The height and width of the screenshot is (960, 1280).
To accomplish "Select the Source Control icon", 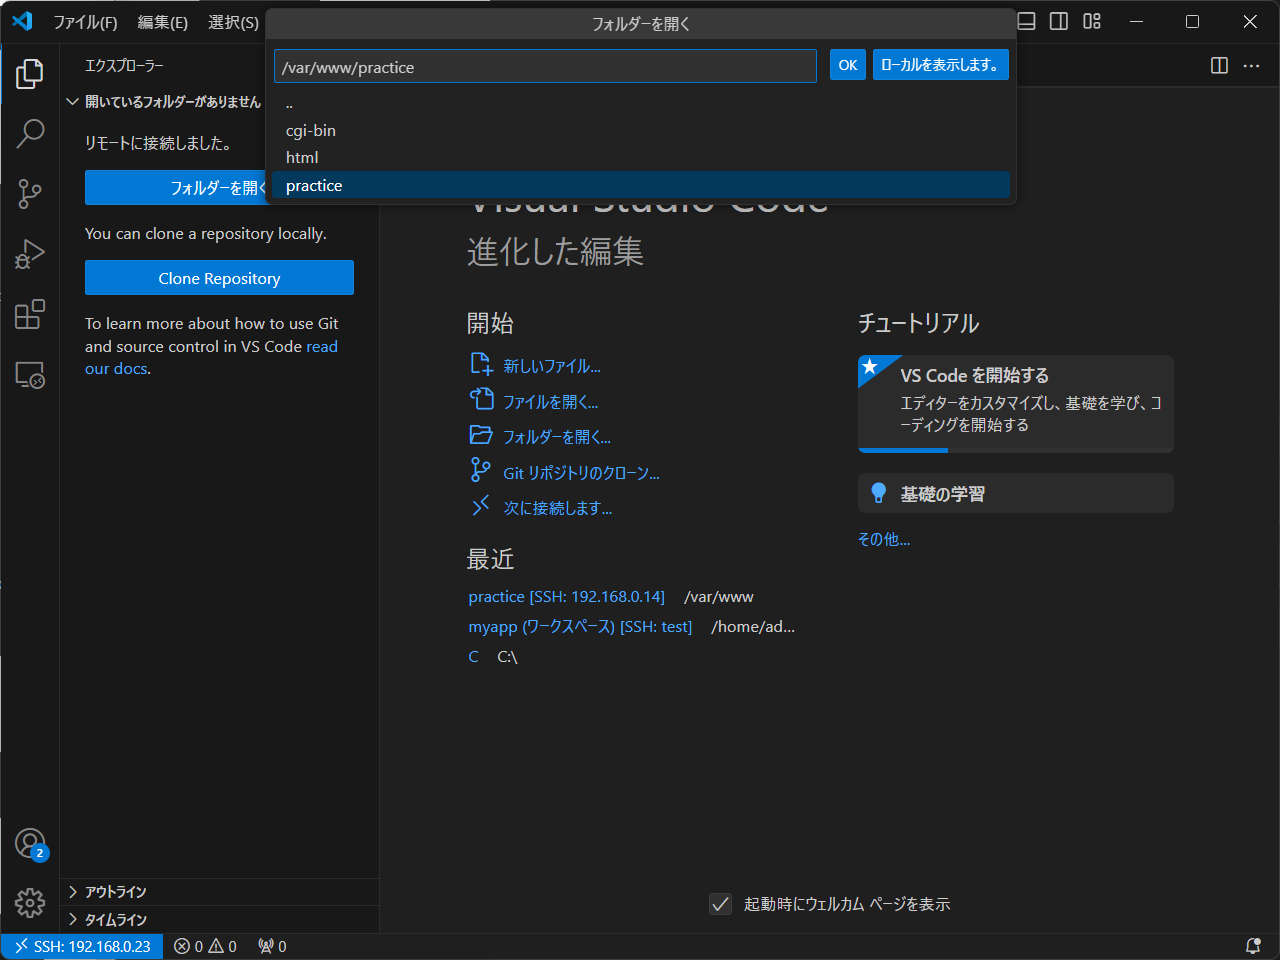I will point(30,194).
